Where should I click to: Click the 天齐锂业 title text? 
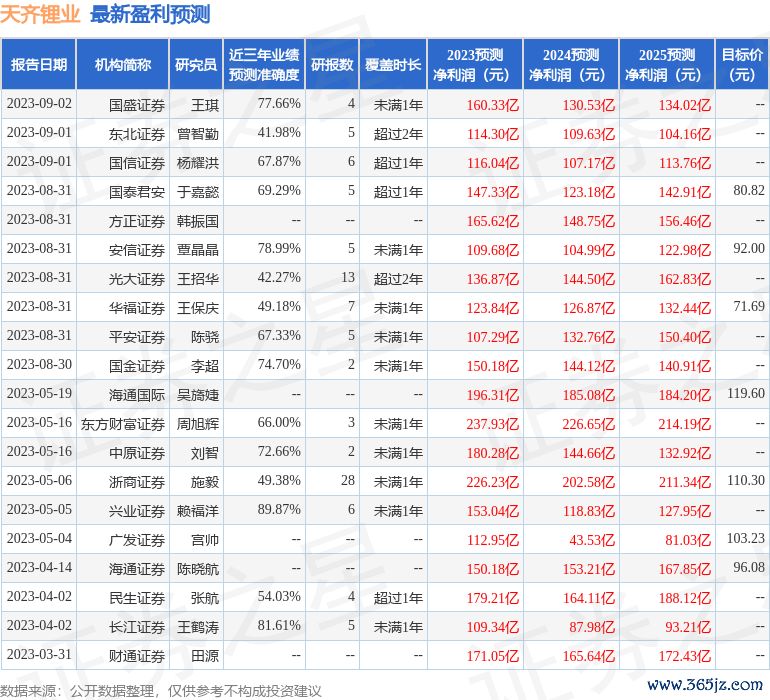(40, 14)
